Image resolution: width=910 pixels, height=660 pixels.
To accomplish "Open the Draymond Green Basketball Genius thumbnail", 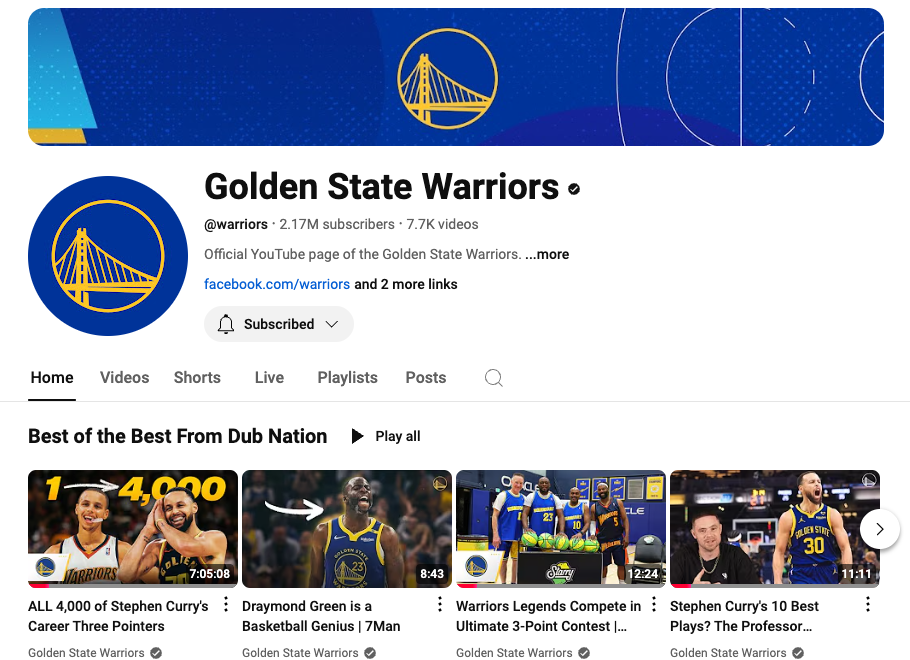I will click(x=346, y=529).
